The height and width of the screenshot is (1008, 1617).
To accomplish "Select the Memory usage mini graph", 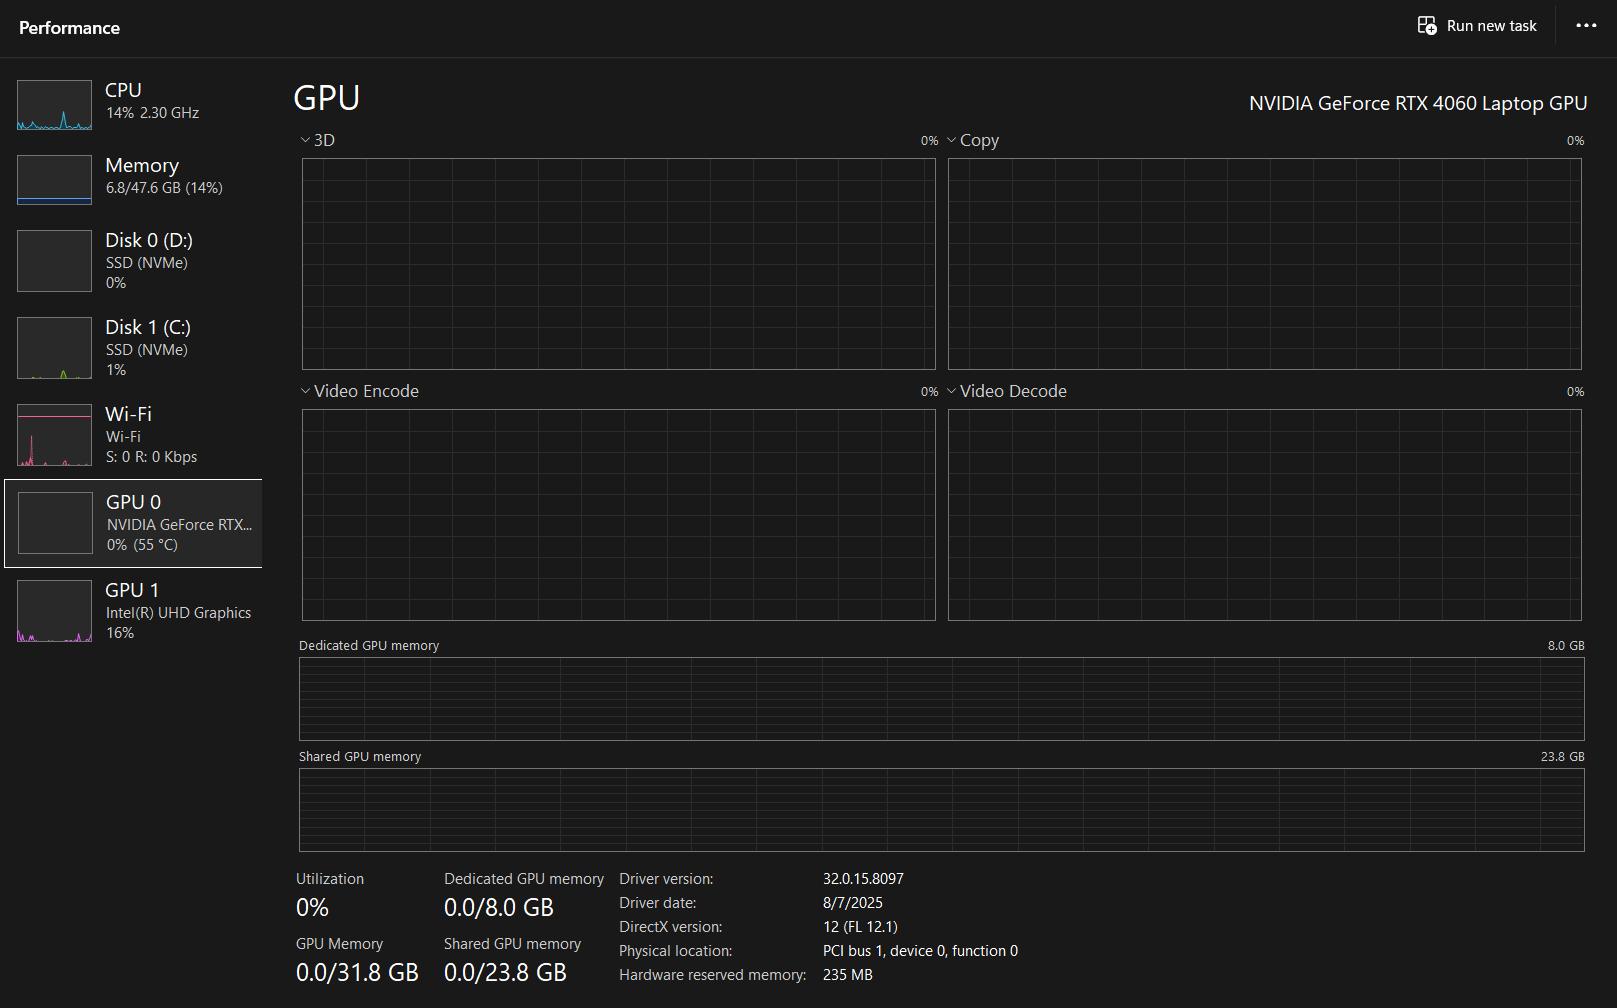I will 54,180.
